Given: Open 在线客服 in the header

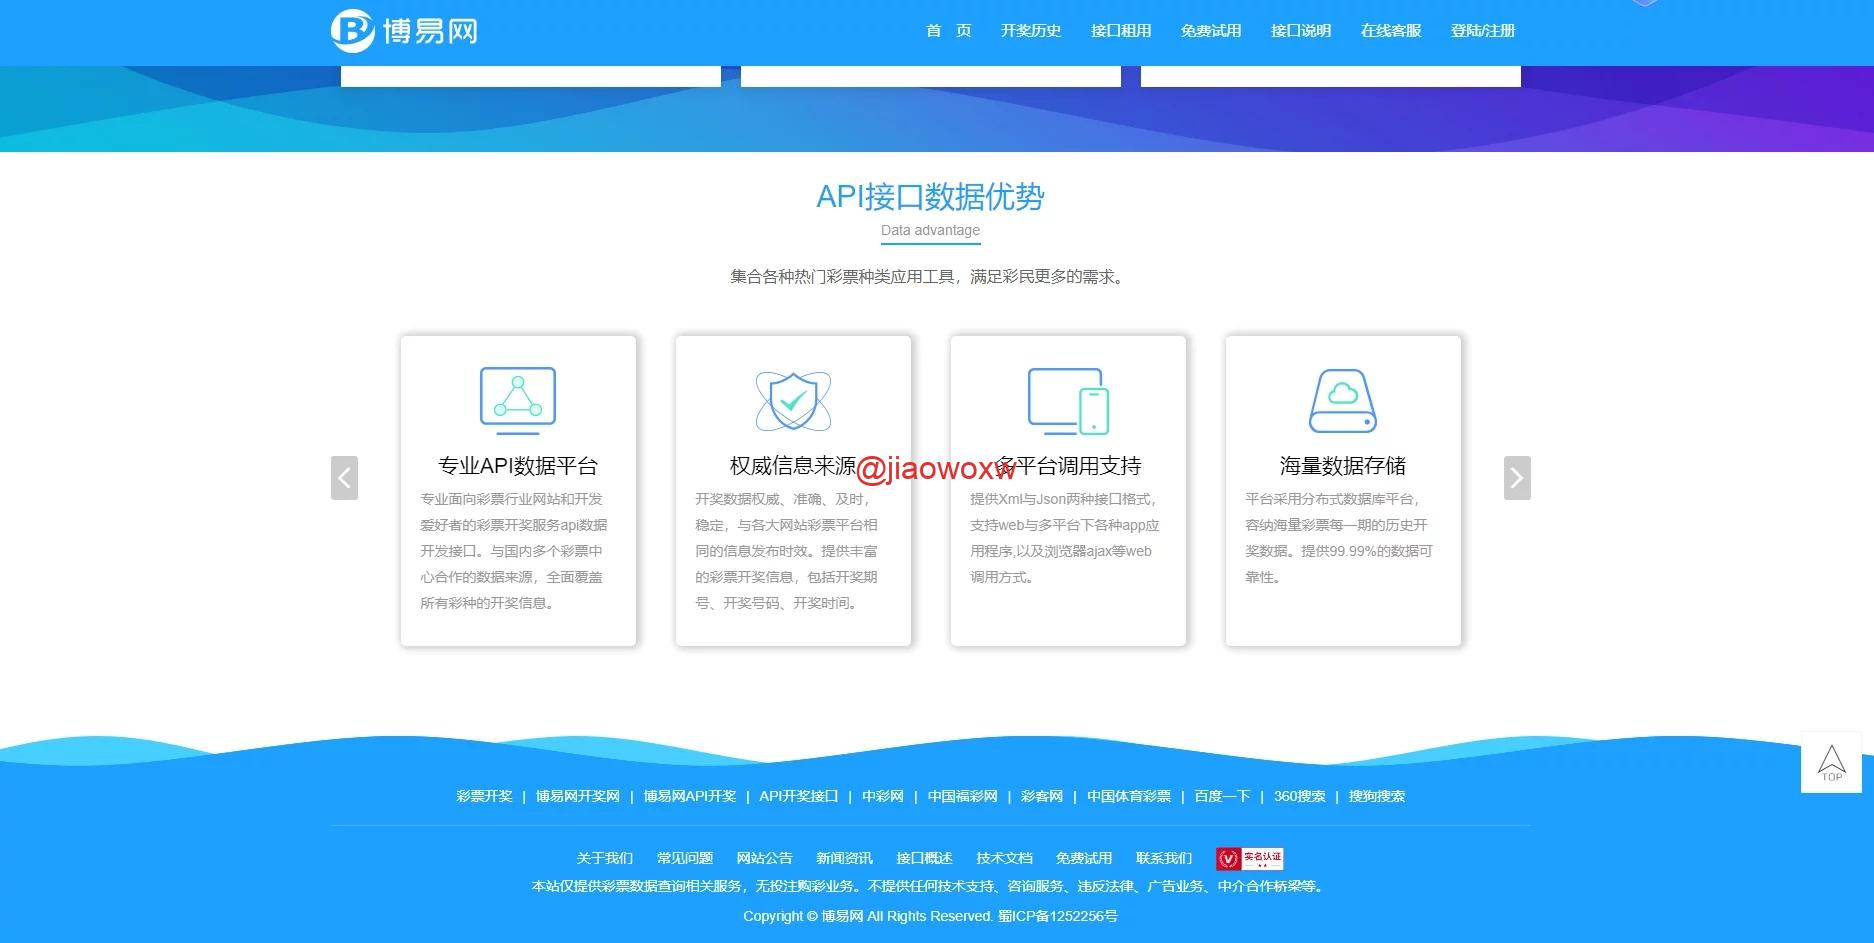Looking at the screenshot, I should 1390,31.
